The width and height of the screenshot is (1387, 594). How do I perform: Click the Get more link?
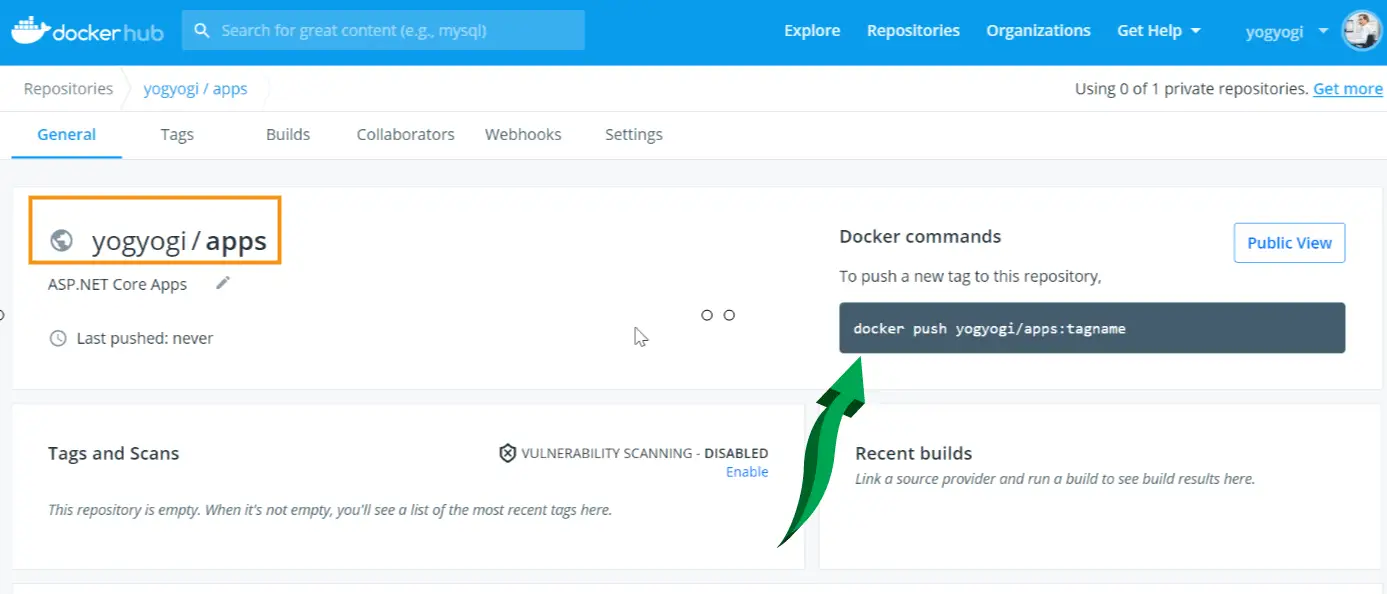pyautogui.click(x=1348, y=89)
